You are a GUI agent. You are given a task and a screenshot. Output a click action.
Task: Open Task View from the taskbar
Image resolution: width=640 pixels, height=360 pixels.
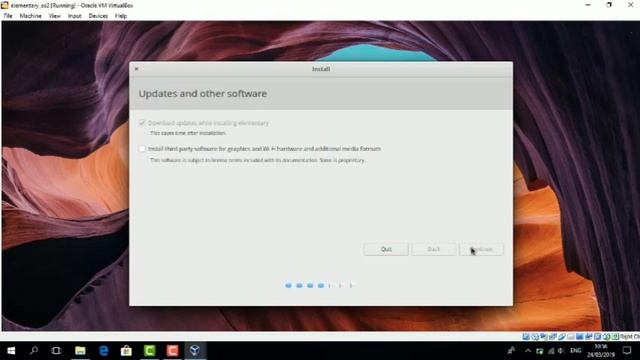[56, 351]
